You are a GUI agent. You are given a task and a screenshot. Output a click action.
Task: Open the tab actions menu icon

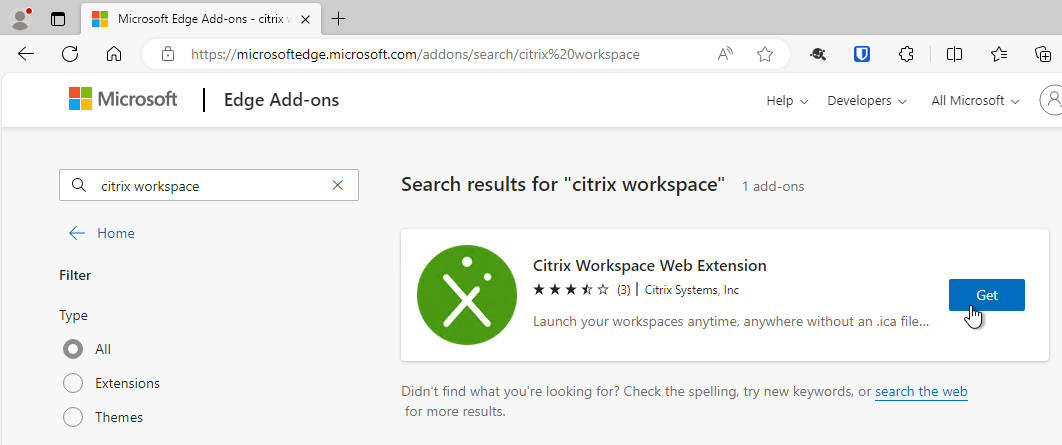click(58, 19)
